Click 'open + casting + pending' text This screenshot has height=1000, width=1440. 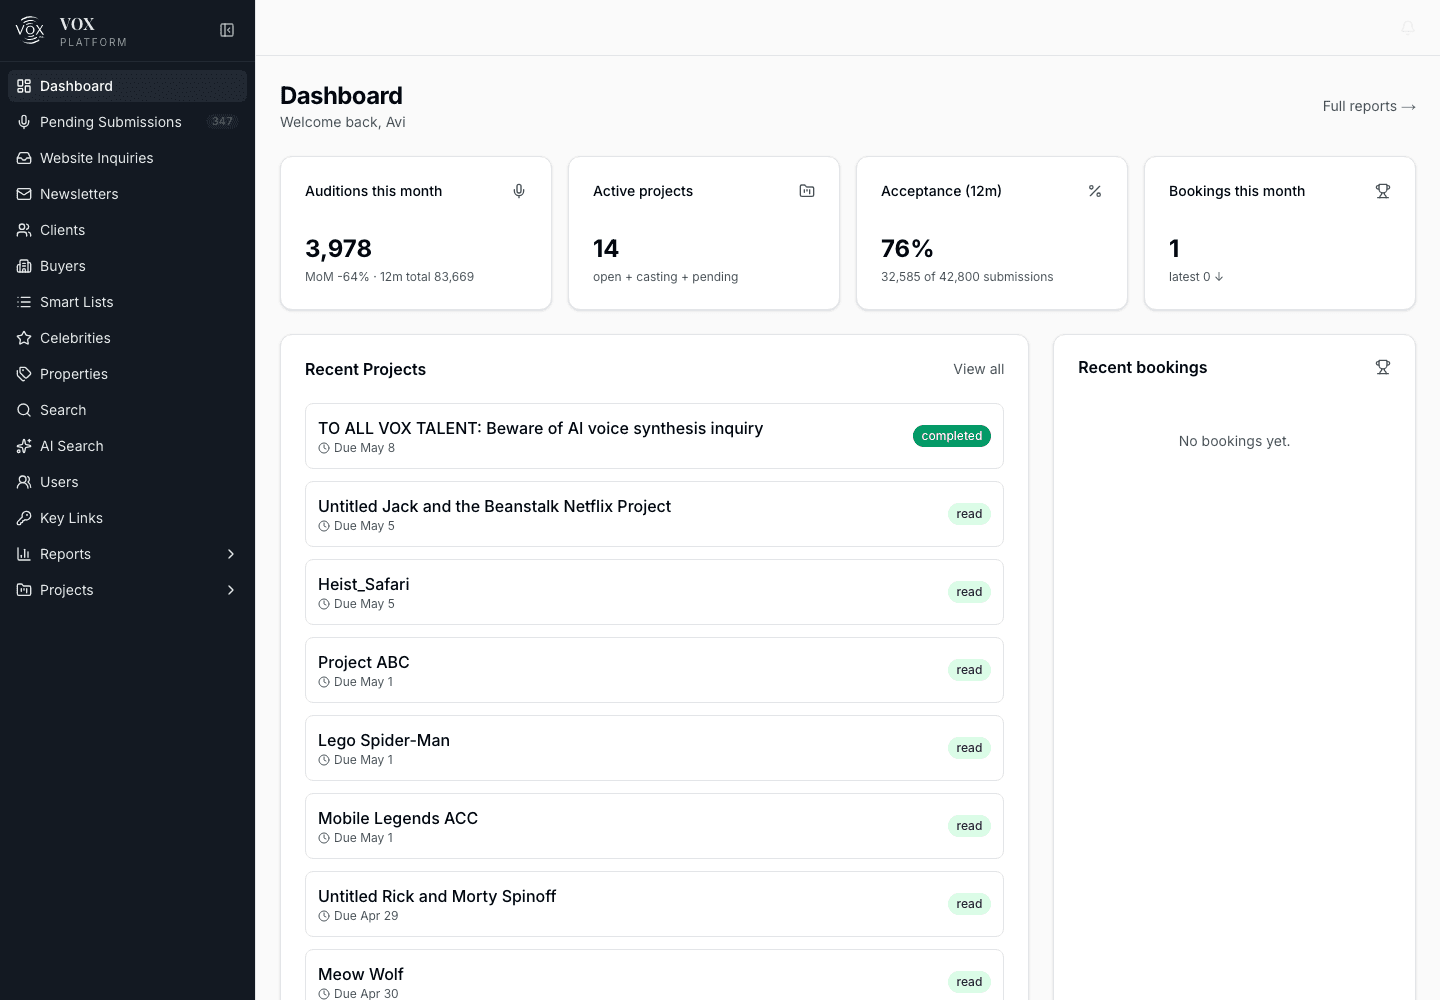[665, 277]
